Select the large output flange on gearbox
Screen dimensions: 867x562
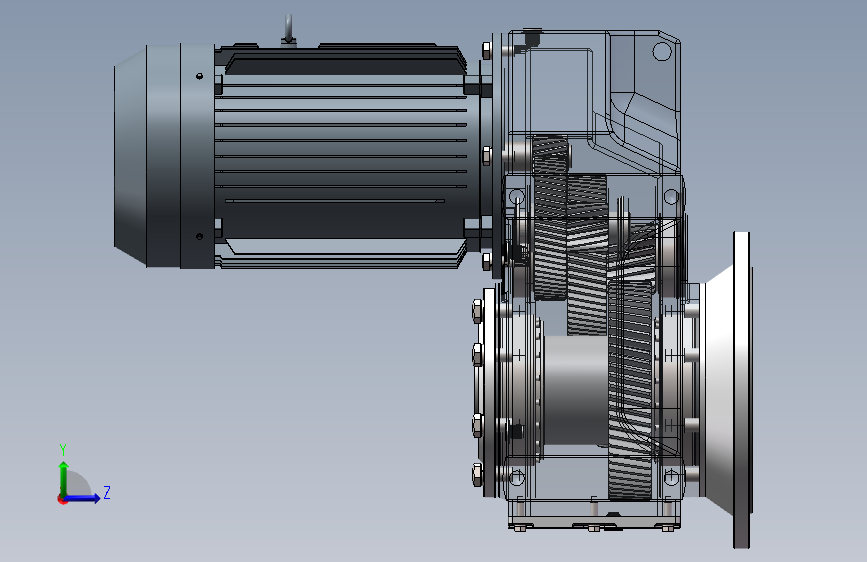tap(725, 389)
